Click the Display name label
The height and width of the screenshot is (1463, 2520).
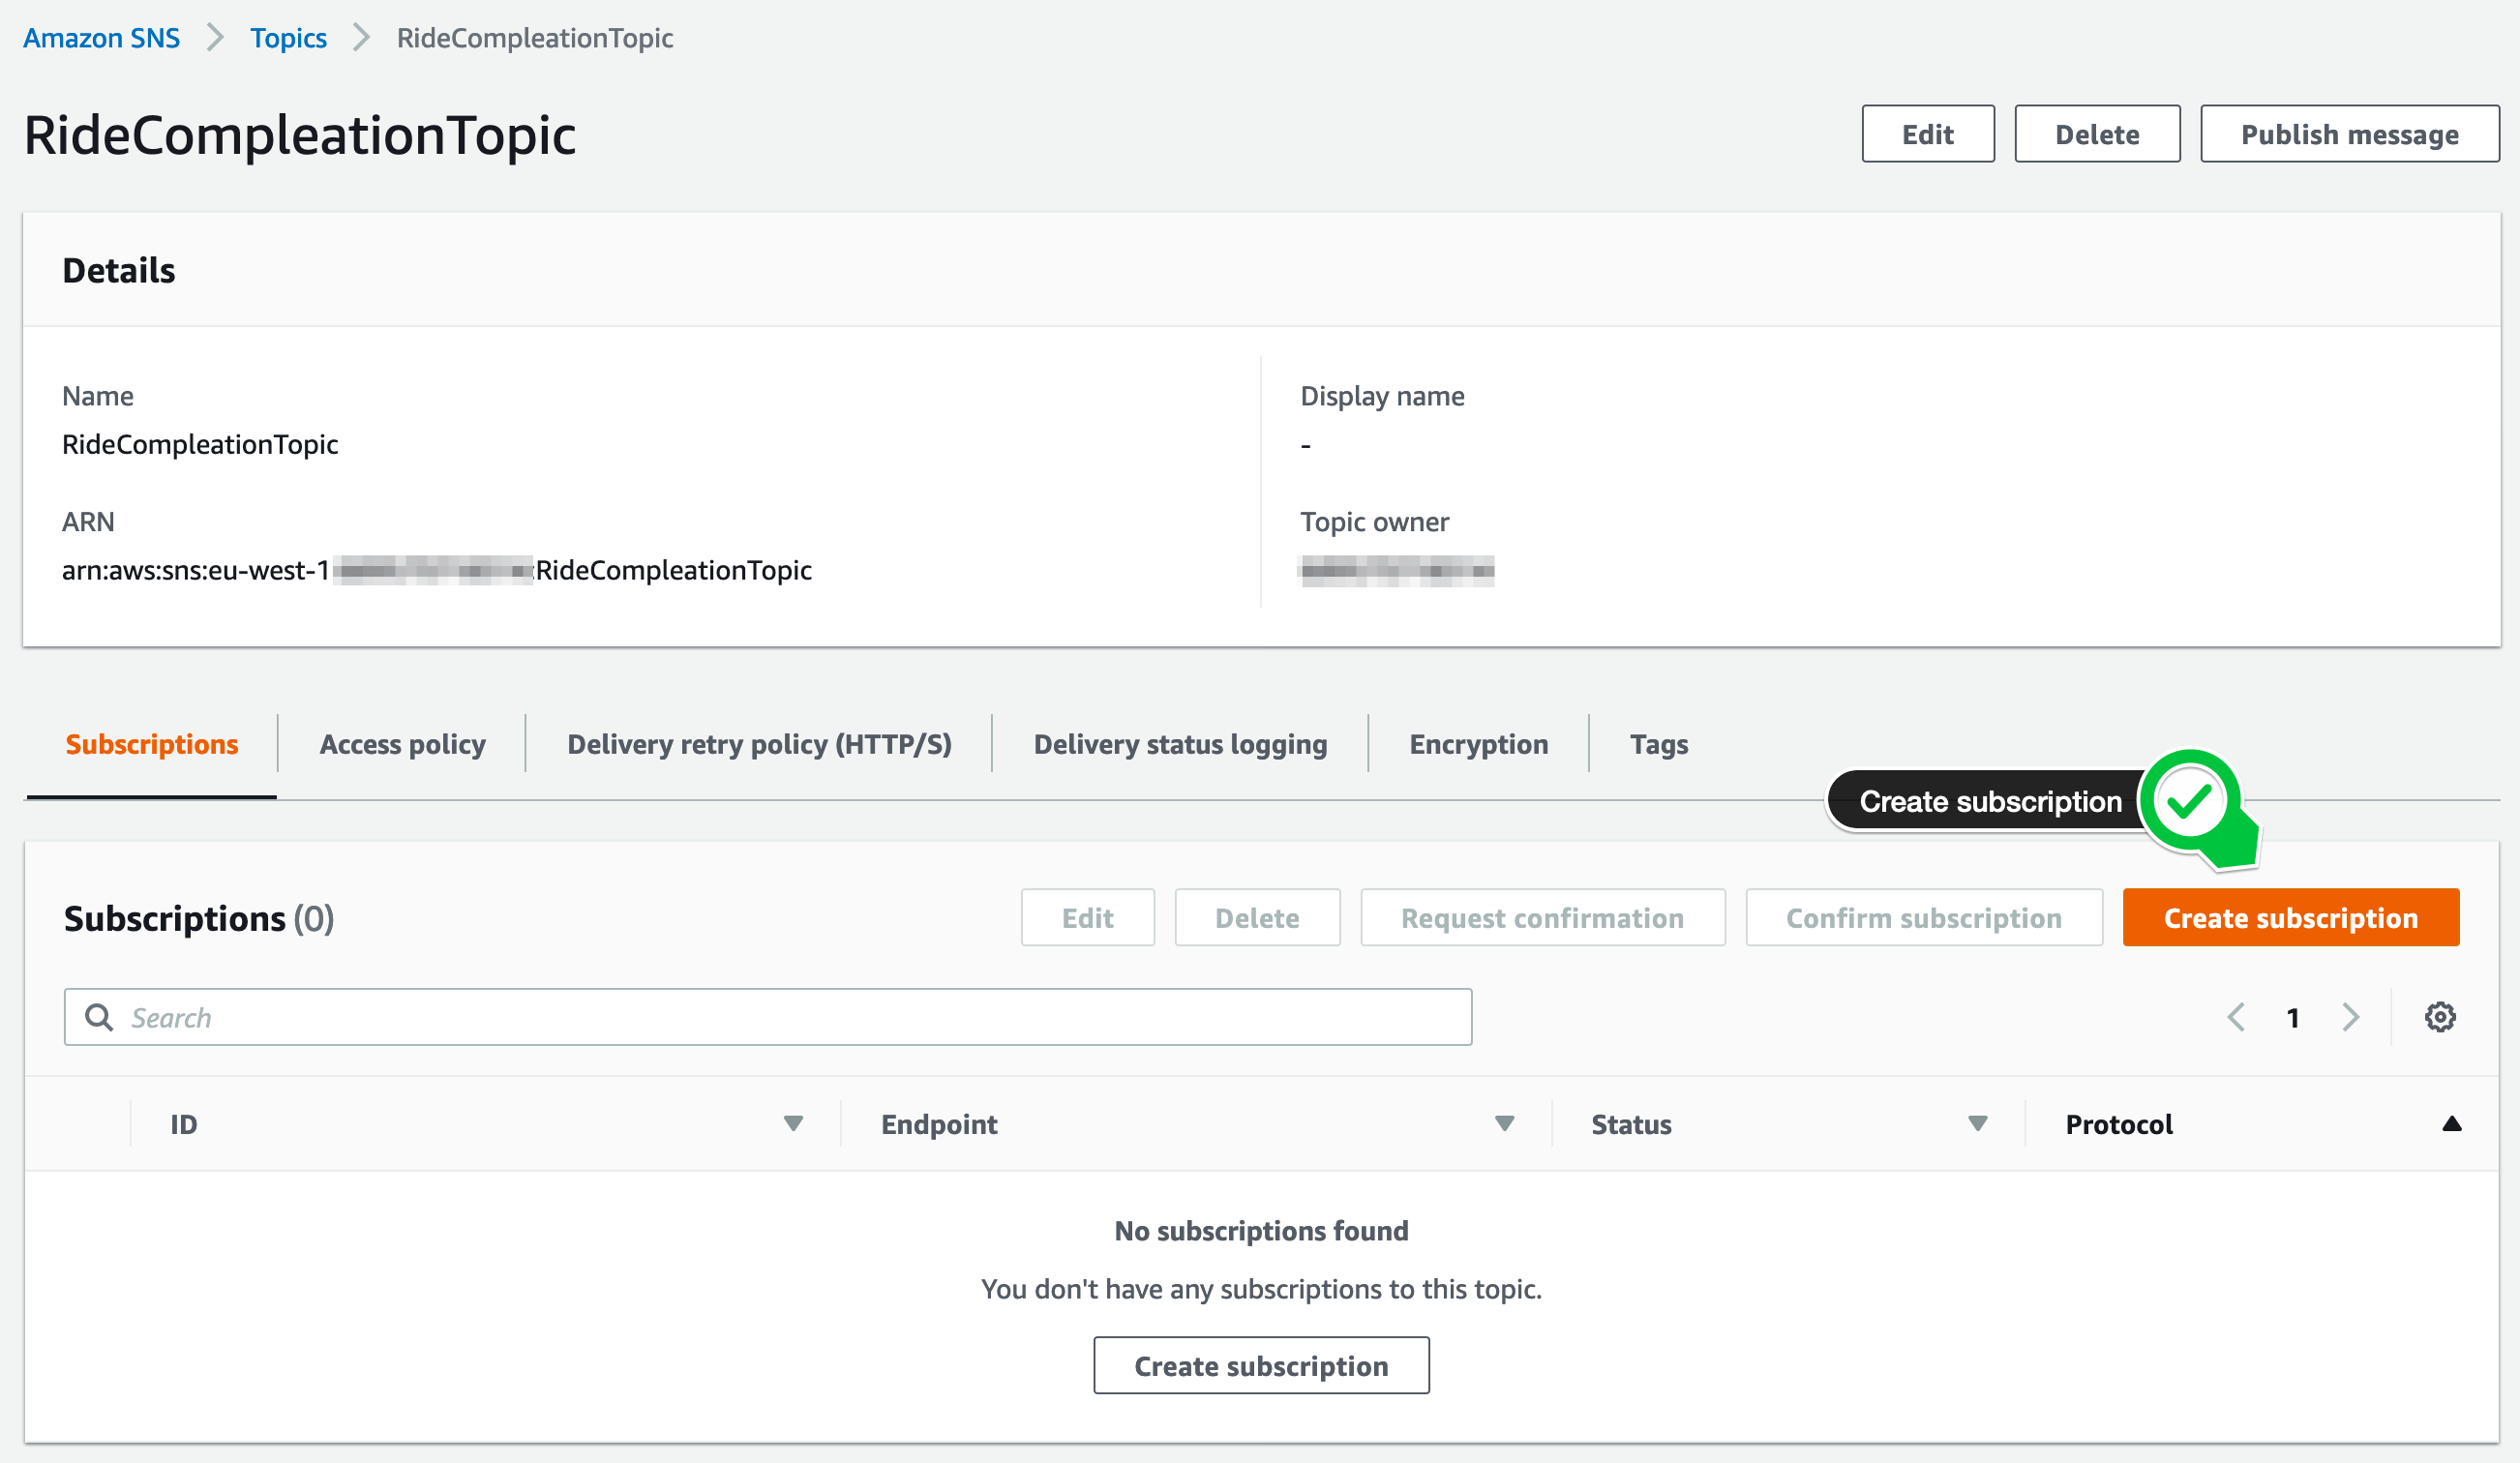click(x=1382, y=396)
